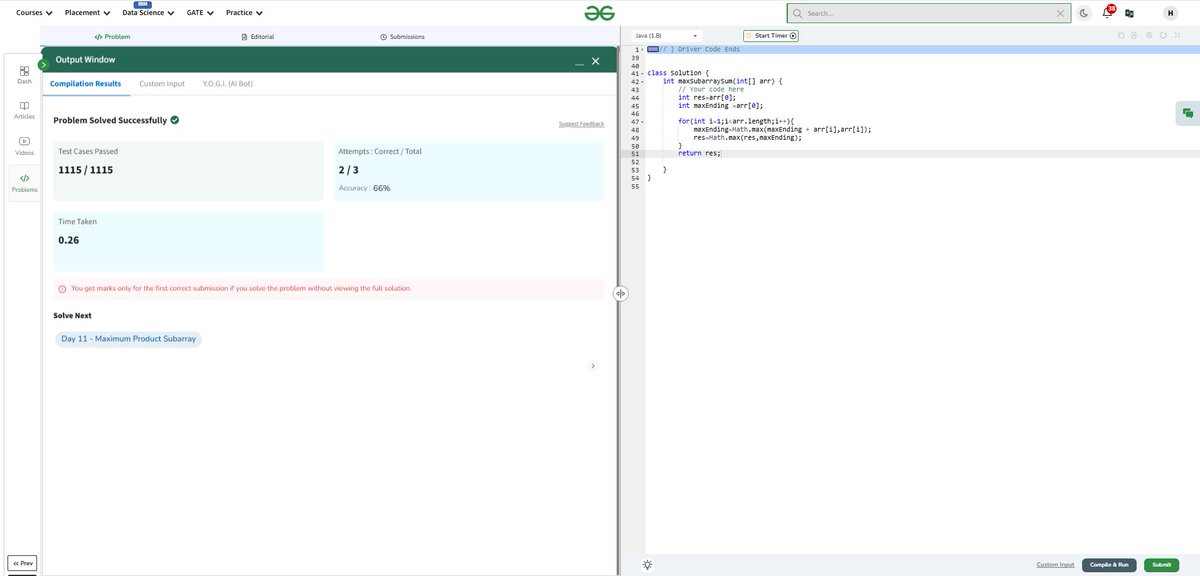The height and width of the screenshot is (576, 1200).
Task: Open the language translate icon
Action: (1130, 13)
